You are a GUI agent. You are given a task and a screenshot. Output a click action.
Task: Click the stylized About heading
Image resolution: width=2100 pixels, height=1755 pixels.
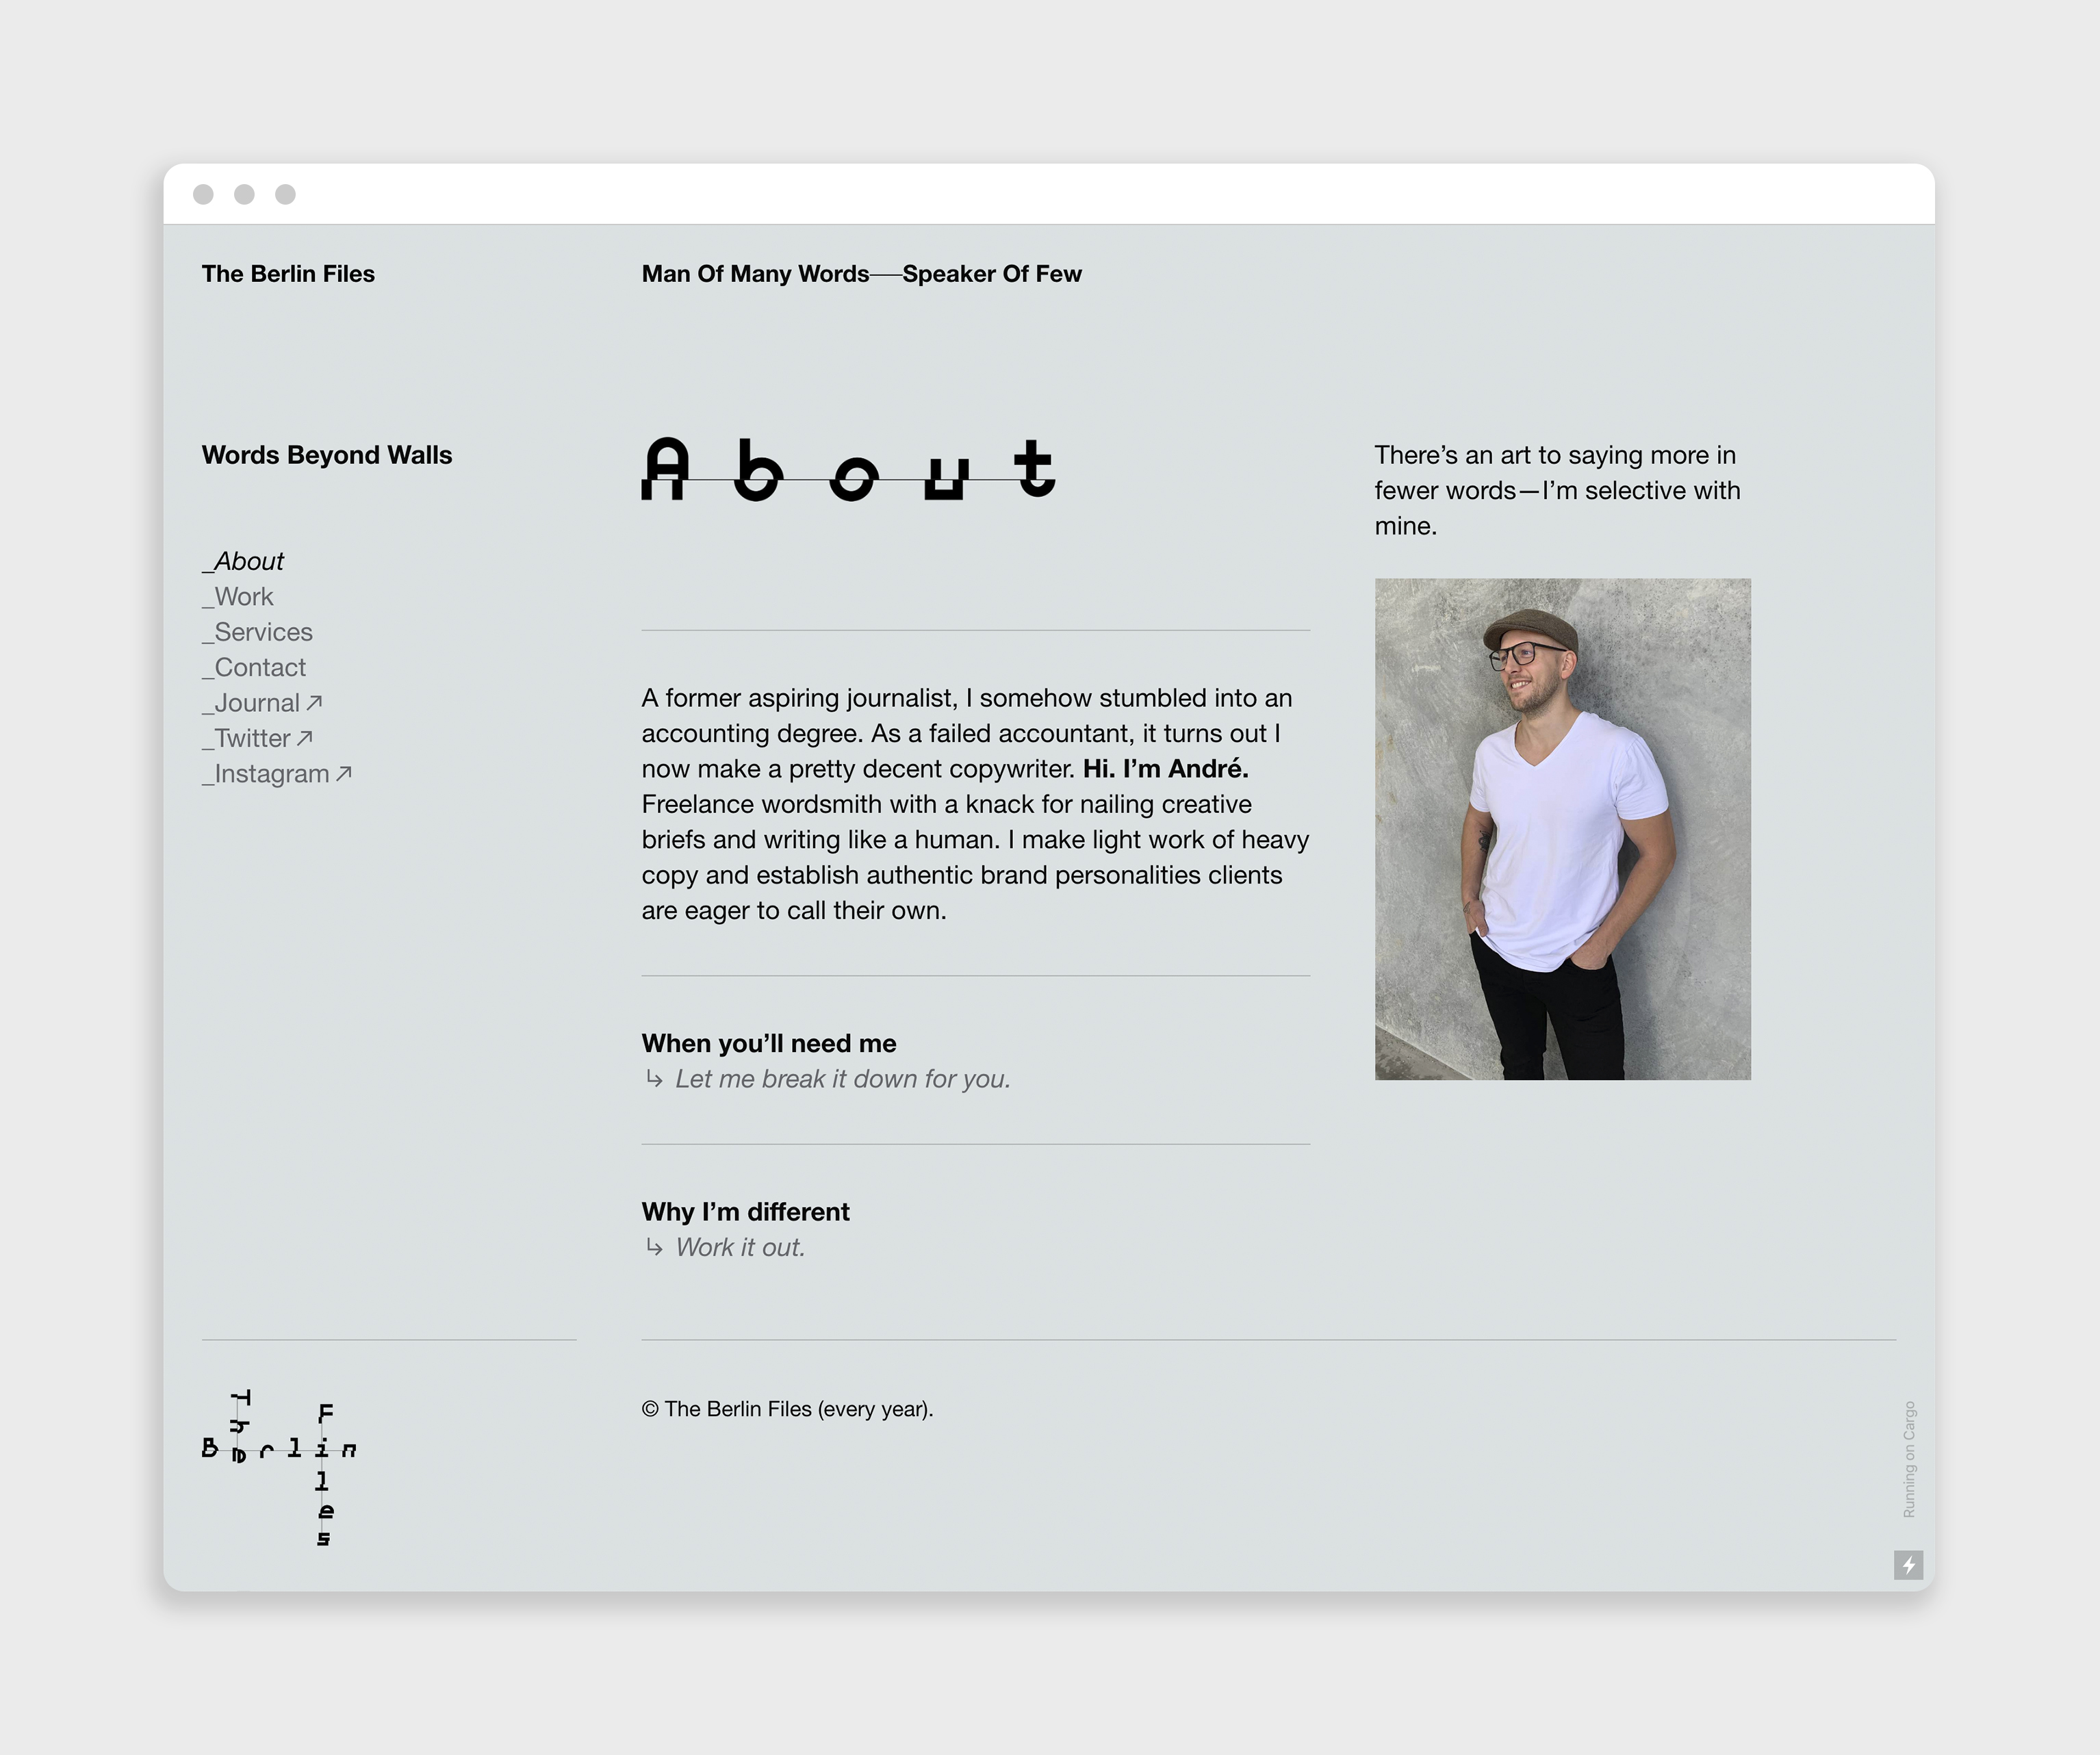click(848, 469)
